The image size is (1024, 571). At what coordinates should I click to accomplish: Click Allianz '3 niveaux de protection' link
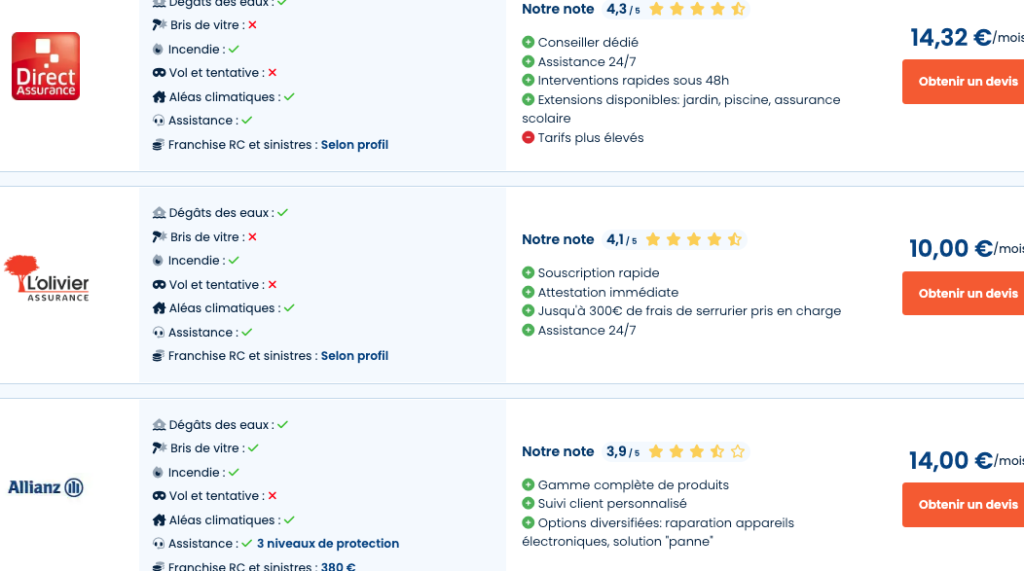click(x=328, y=544)
